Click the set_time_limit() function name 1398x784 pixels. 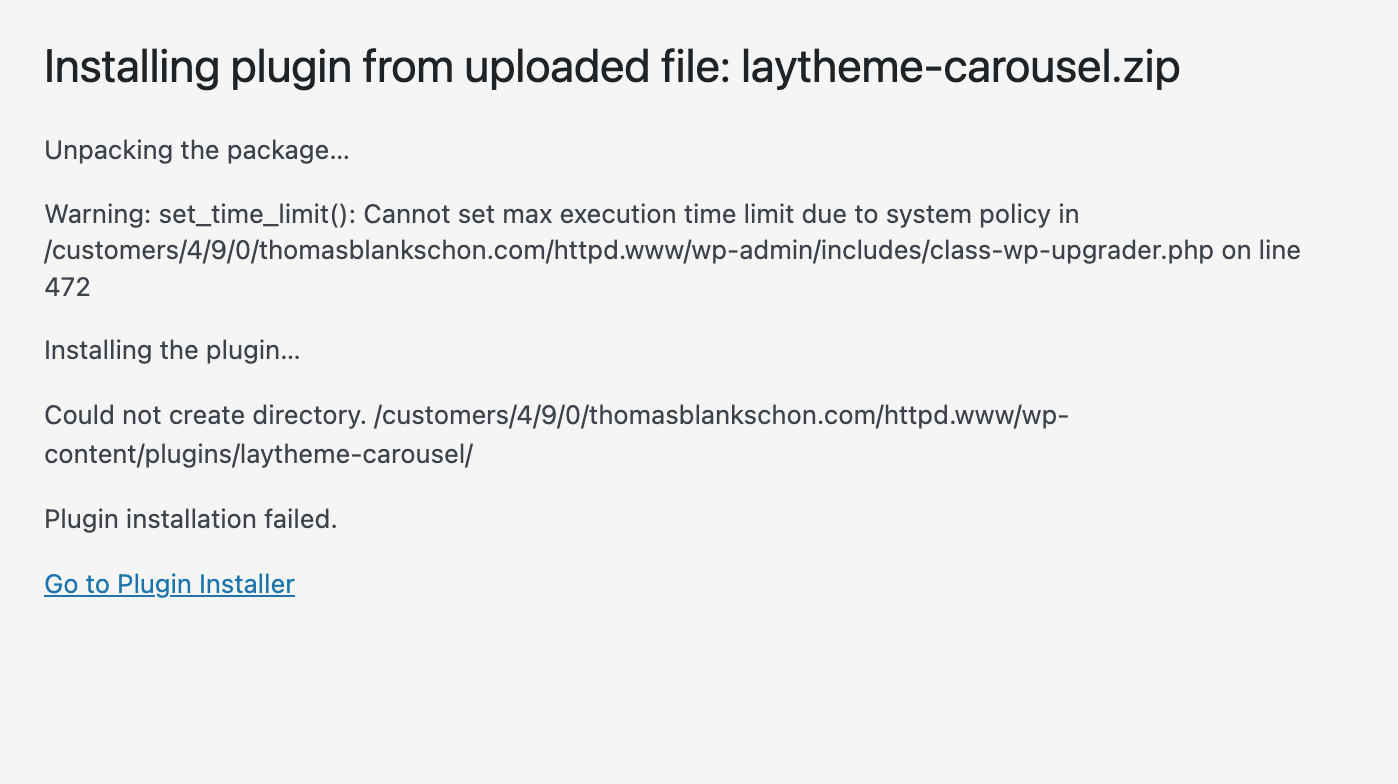point(255,214)
